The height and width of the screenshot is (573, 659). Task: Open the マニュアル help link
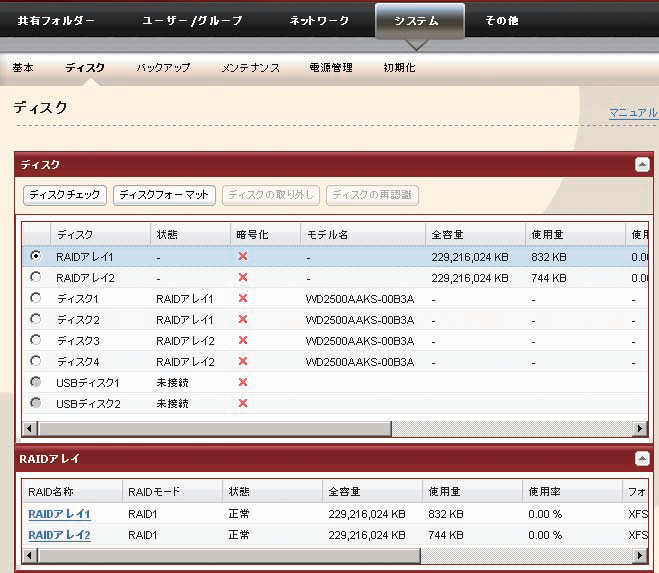click(x=633, y=113)
